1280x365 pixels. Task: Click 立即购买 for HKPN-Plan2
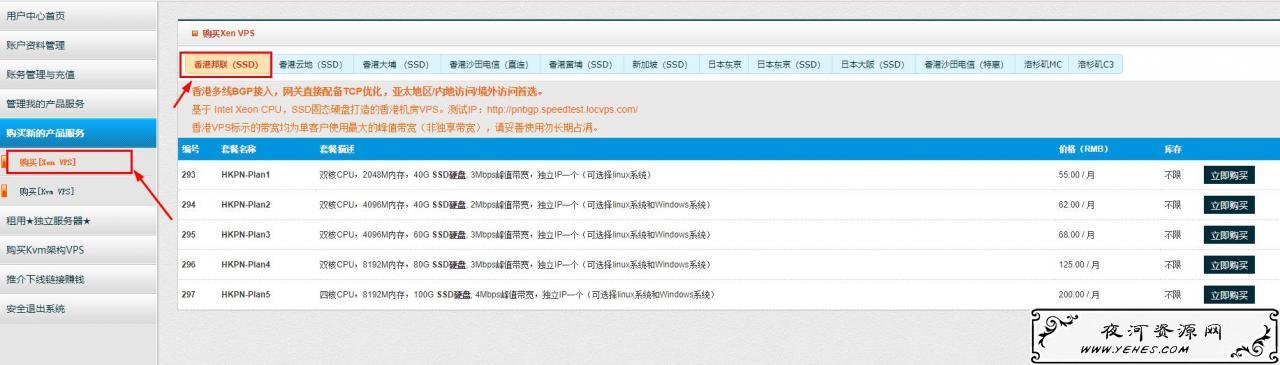(x=1229, y=205)
